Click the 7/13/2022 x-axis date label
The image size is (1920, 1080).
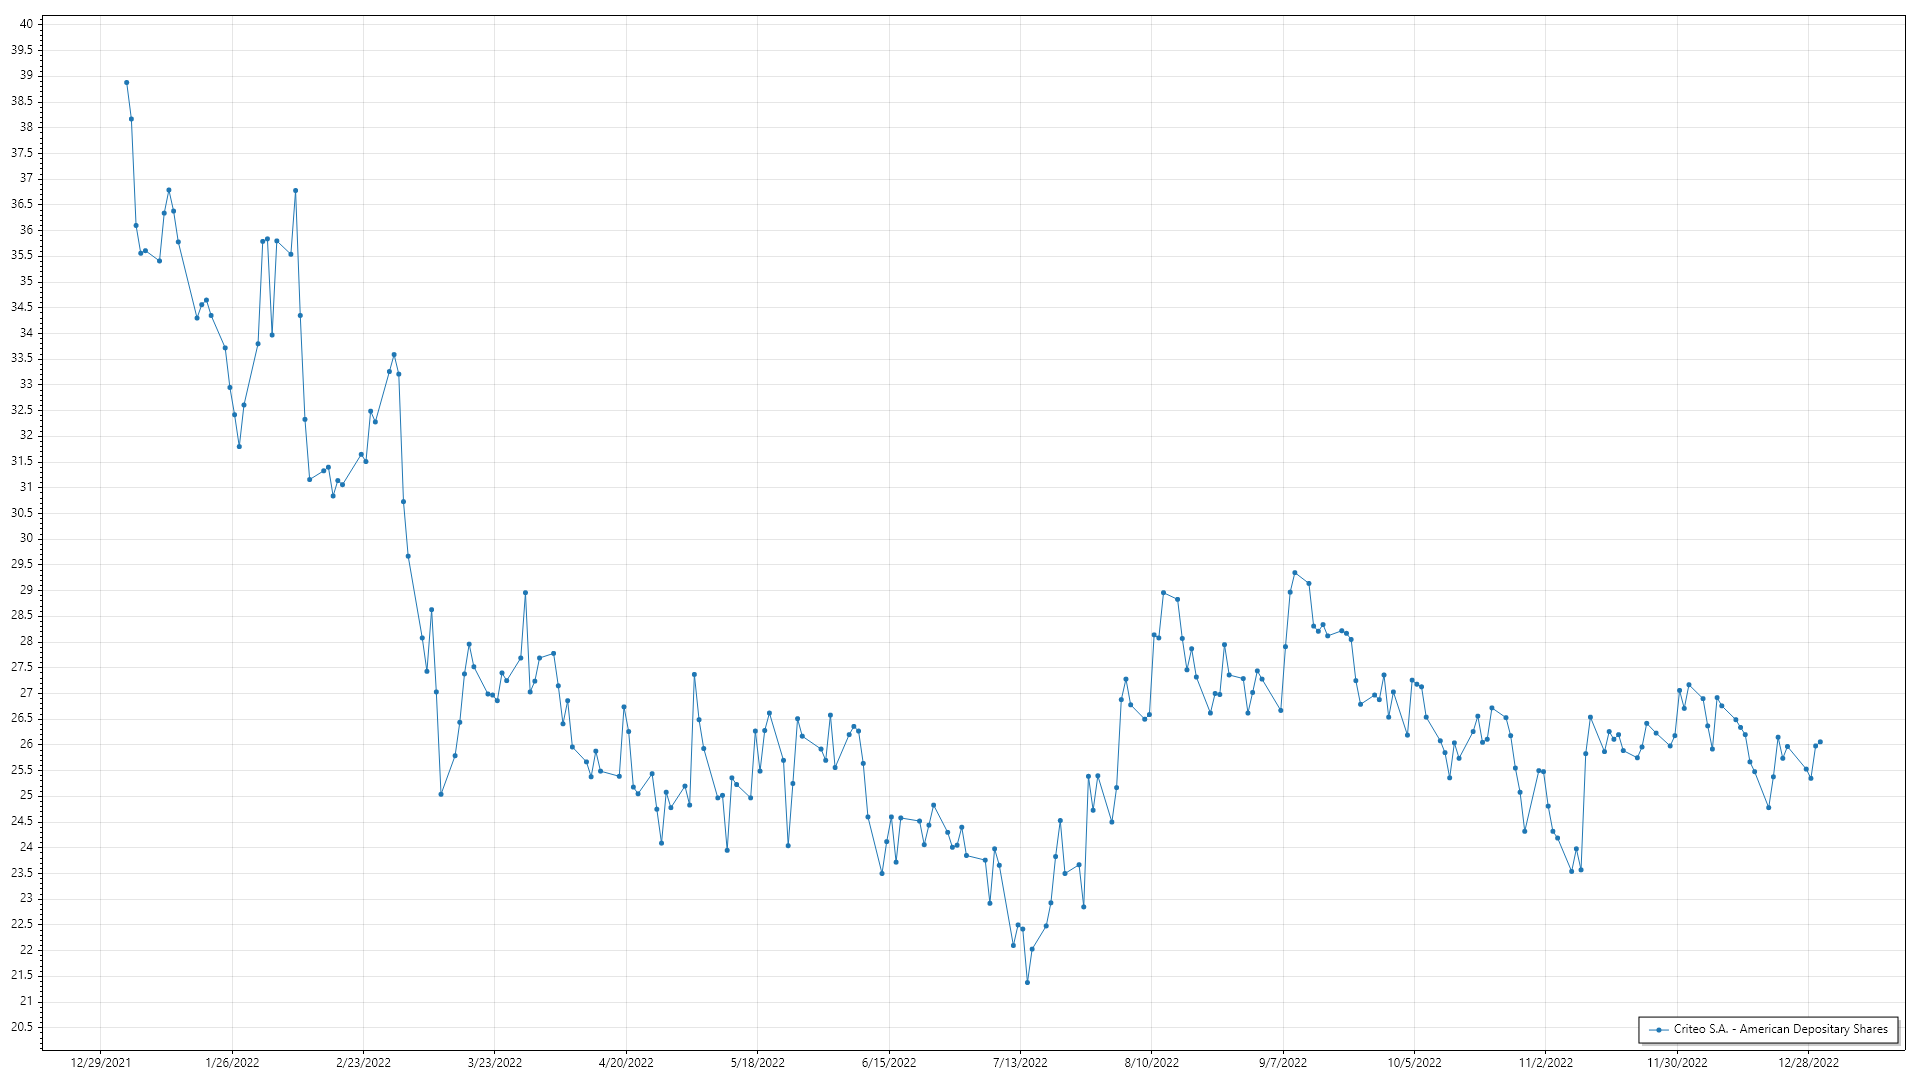[x=1020, y=1063]
